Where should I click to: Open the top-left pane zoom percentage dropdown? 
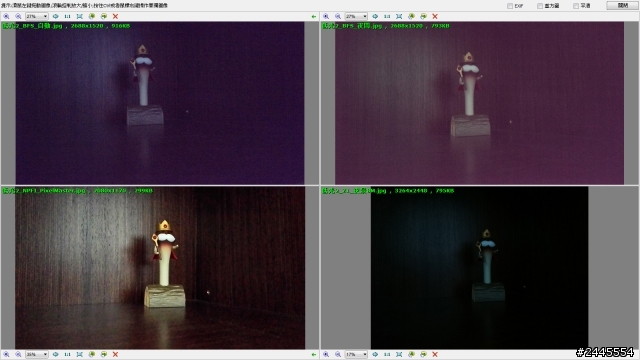(37, 16)
